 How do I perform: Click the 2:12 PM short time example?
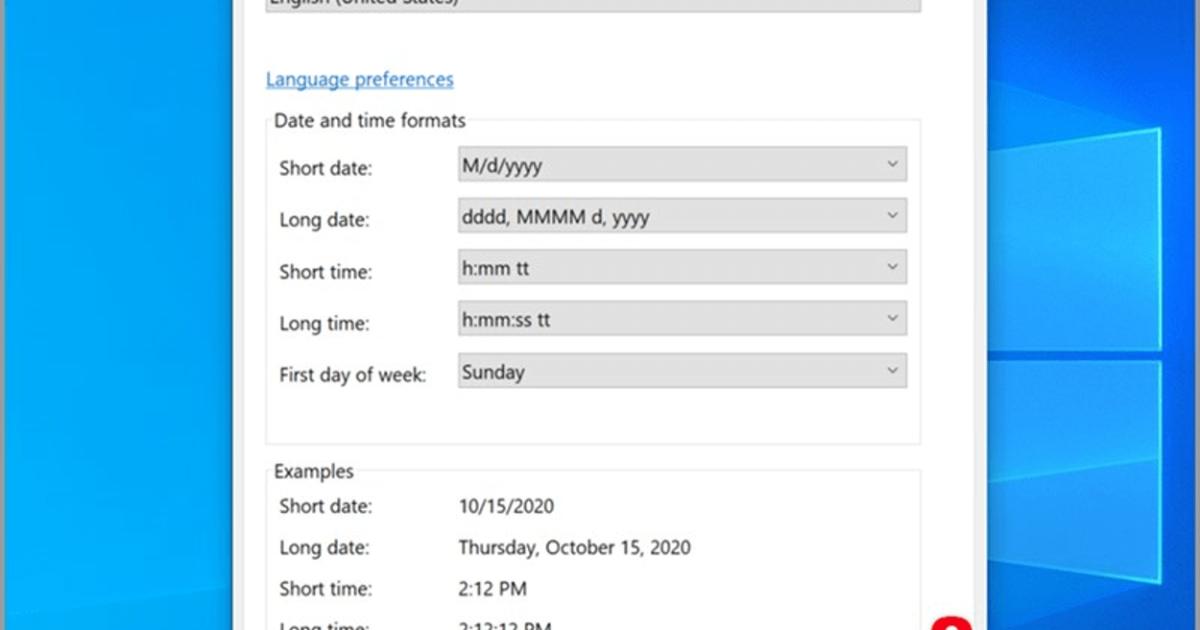click(x=492, y=588)
